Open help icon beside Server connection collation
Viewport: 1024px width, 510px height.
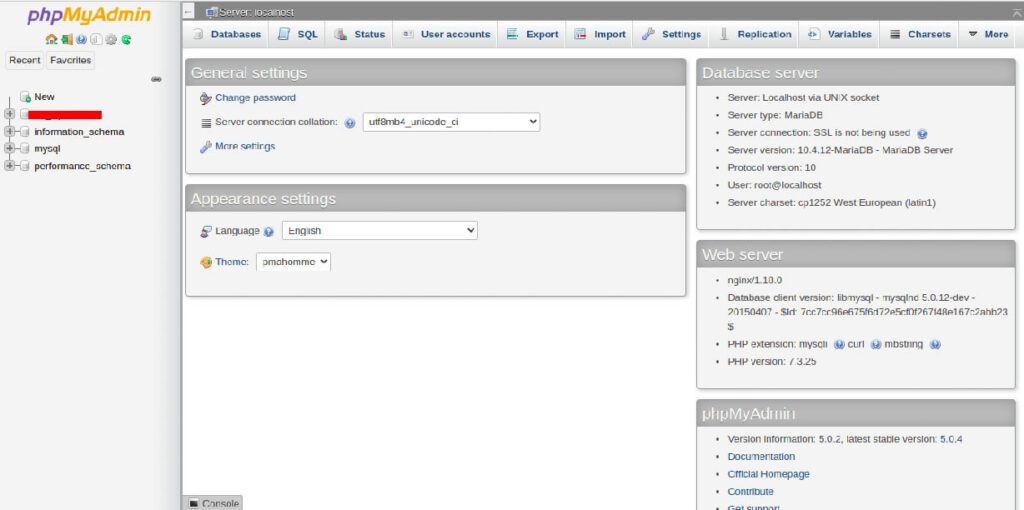350,123
